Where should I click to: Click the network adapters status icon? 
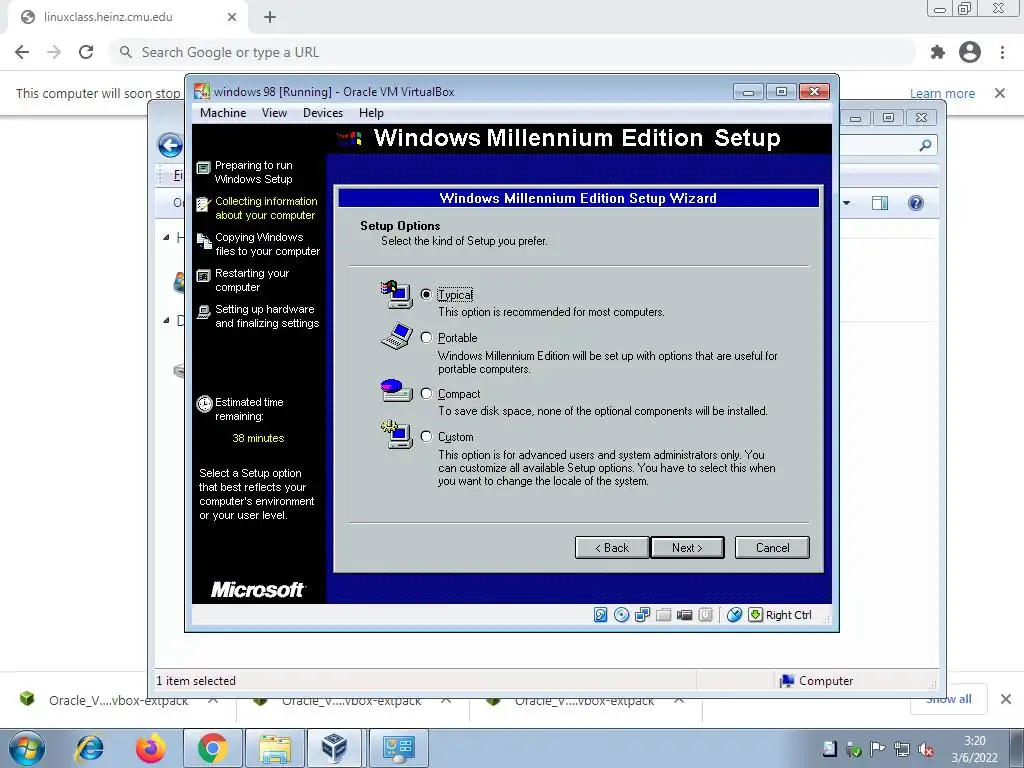click(642, 615)
